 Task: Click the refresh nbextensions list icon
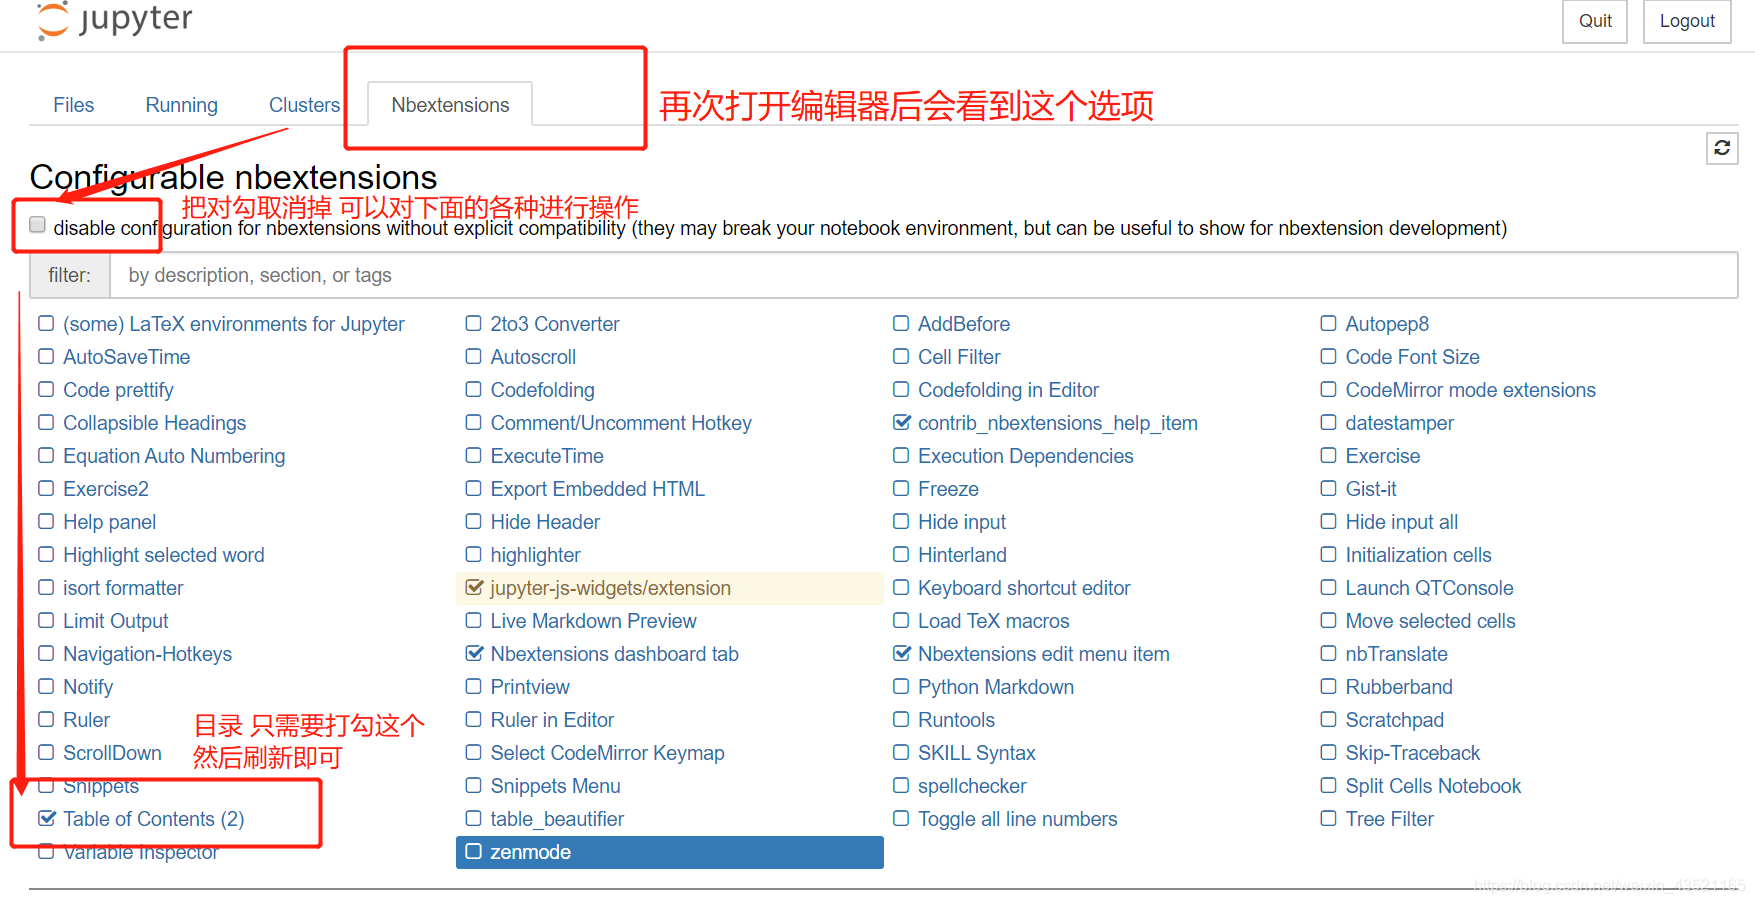point(1722,148)
